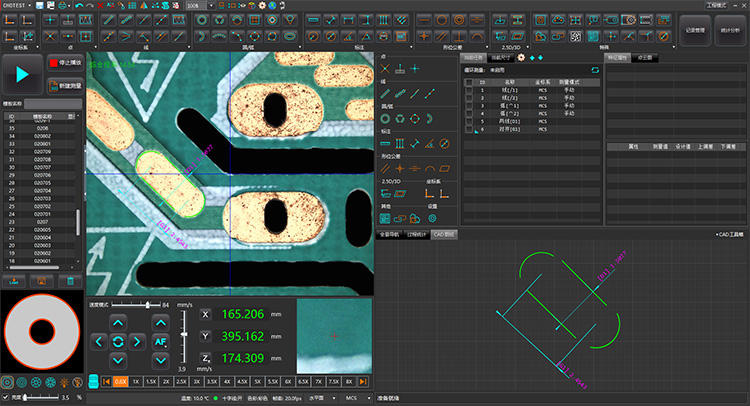This screenshot has height=406, width=750.
Task: Tick checkbox for measurement row 1
Action: (x=469, y=91)
